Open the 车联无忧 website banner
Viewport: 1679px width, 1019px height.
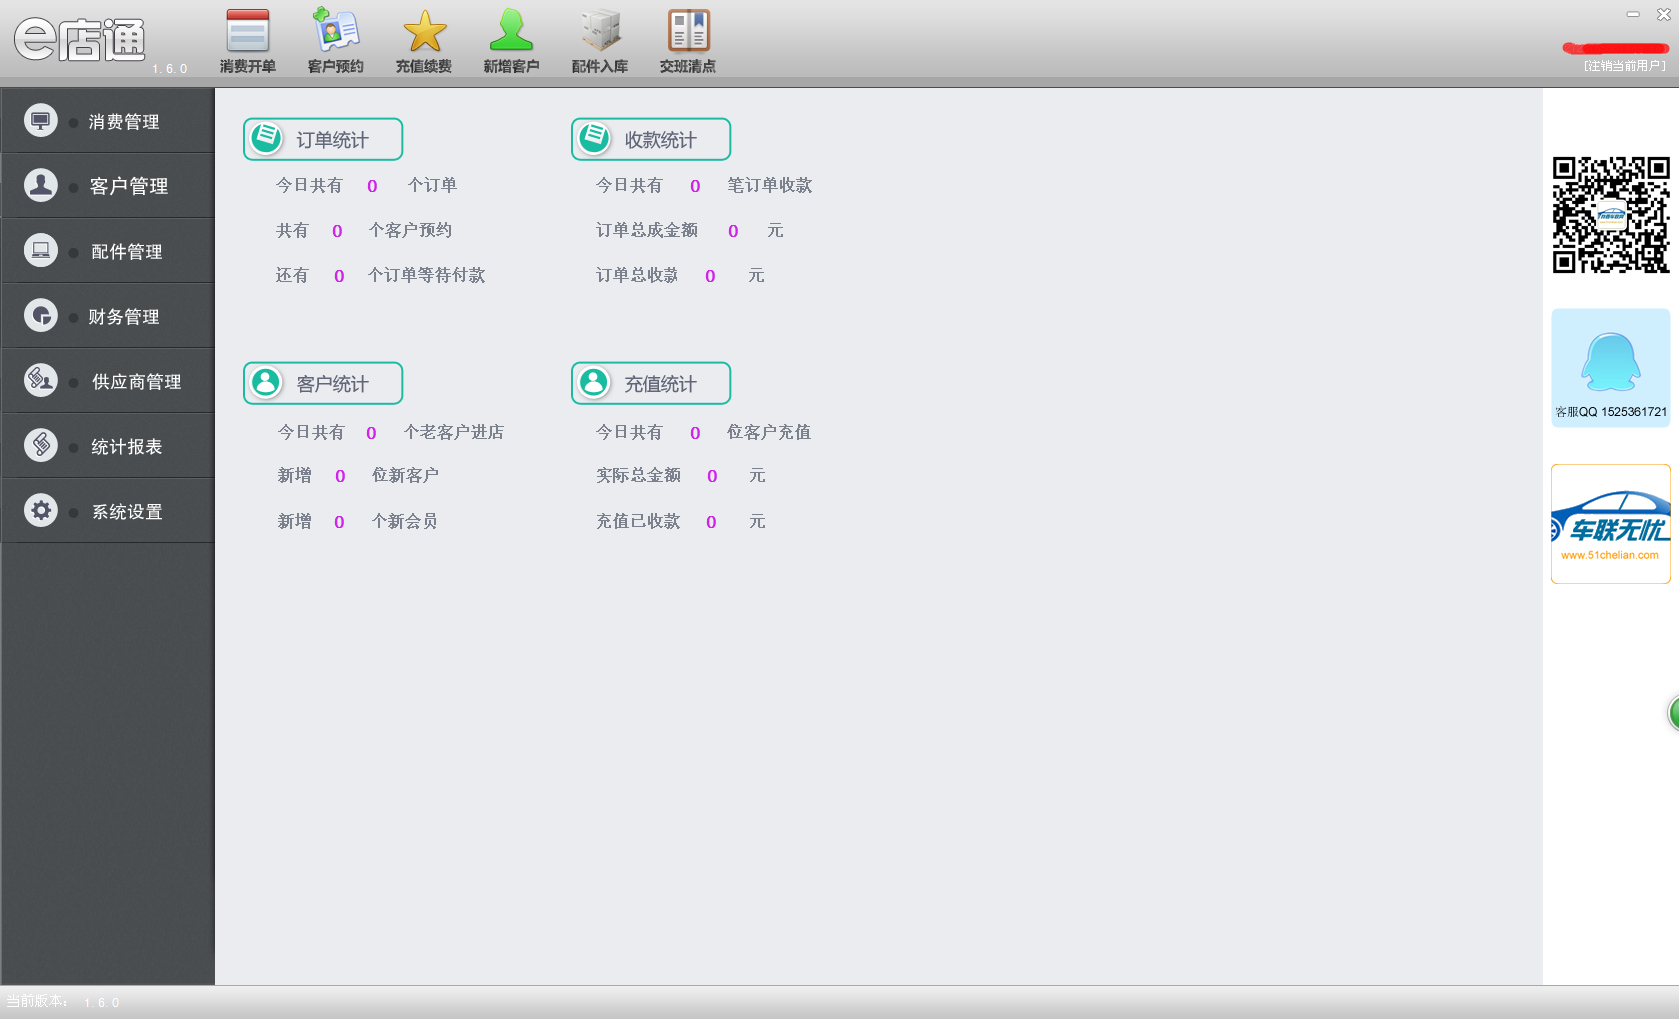(1610, 524)
